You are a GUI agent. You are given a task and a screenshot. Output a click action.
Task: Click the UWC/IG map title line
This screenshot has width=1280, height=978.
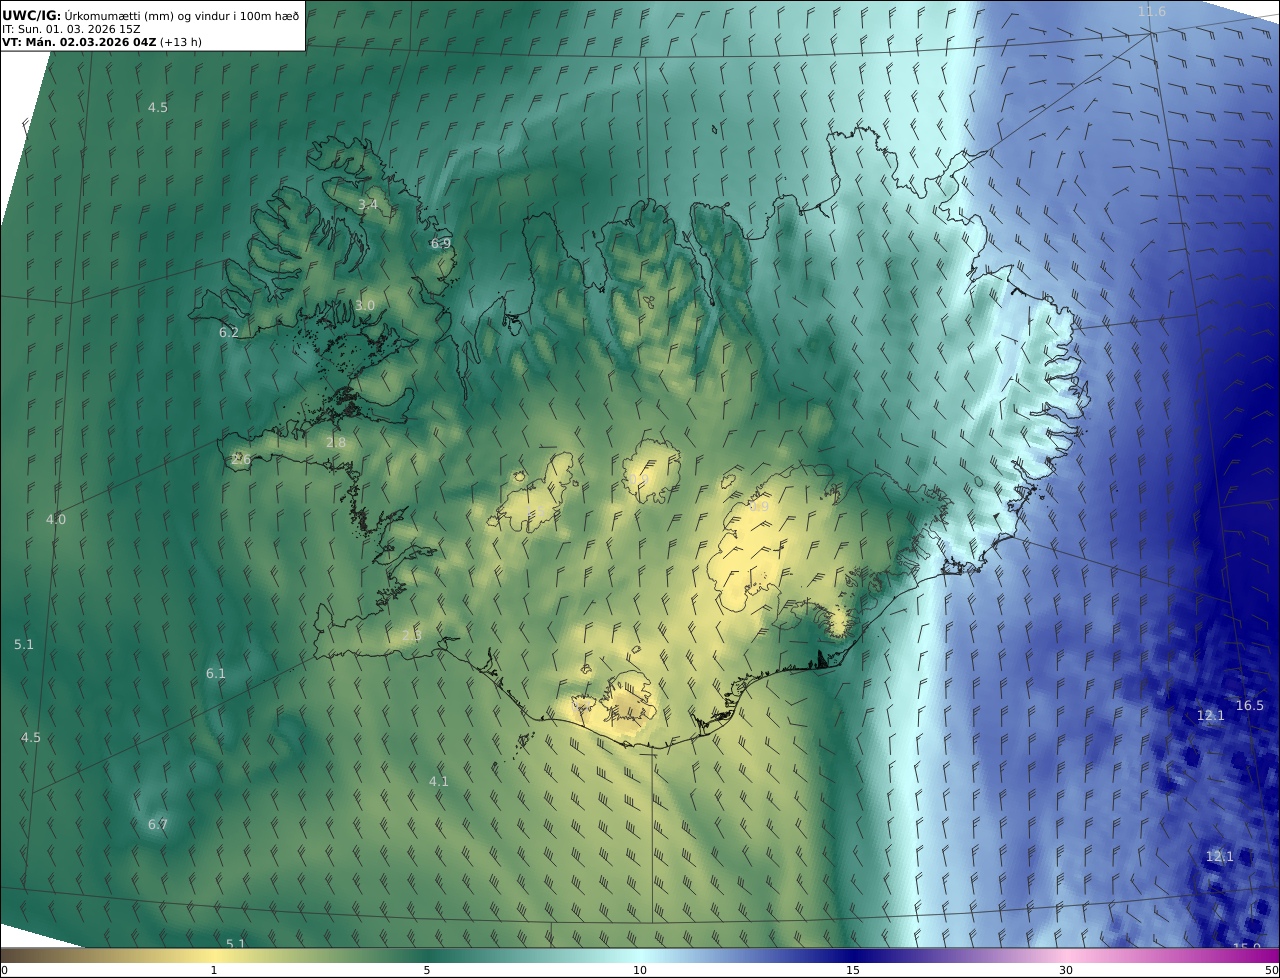tap(151, 16)
